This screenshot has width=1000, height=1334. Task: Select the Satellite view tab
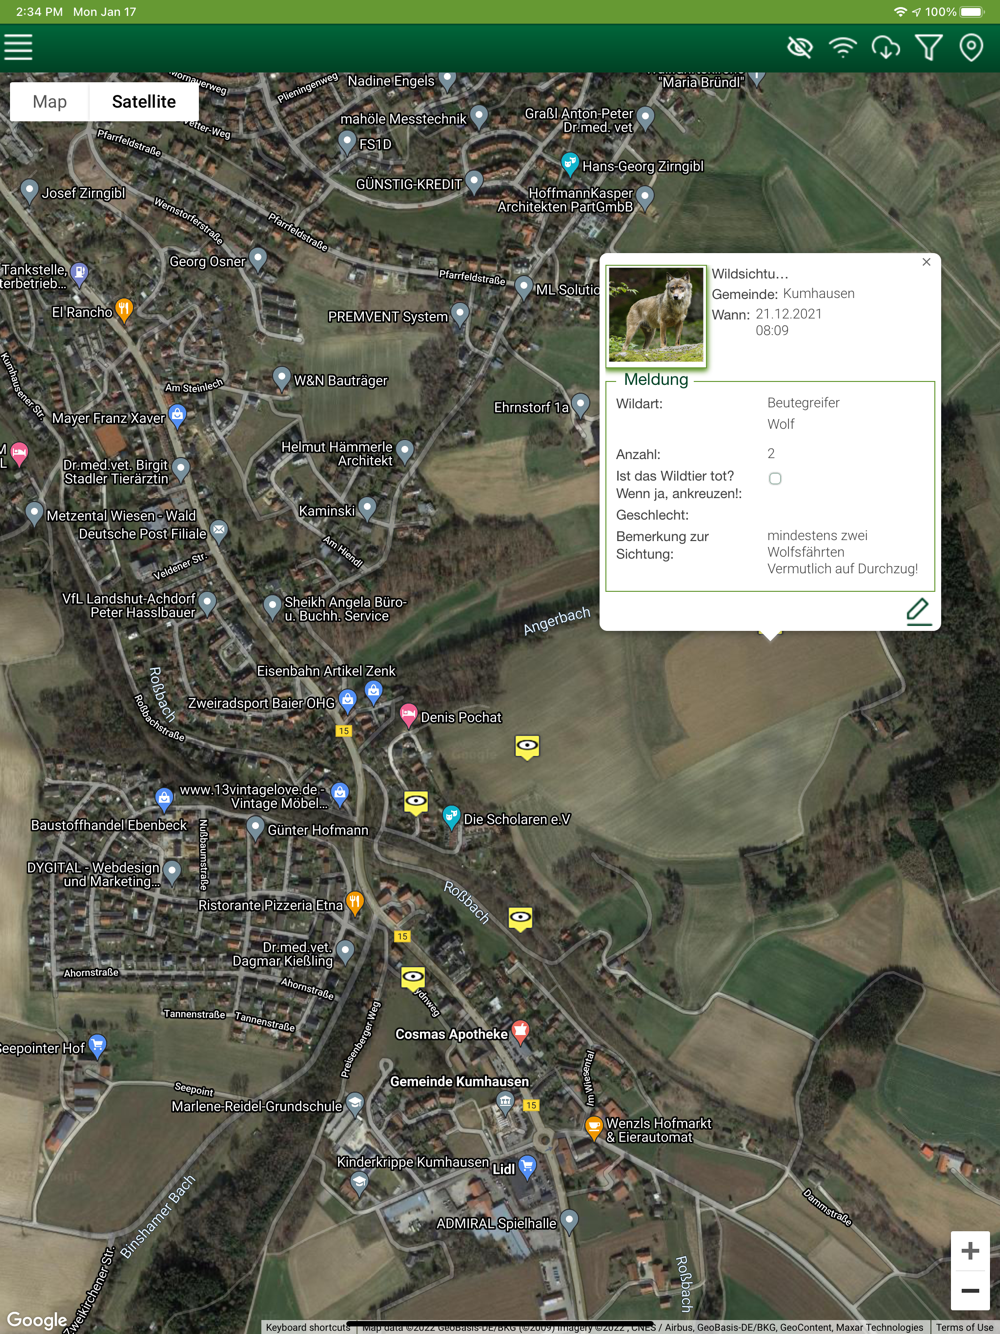coord(144,101)
